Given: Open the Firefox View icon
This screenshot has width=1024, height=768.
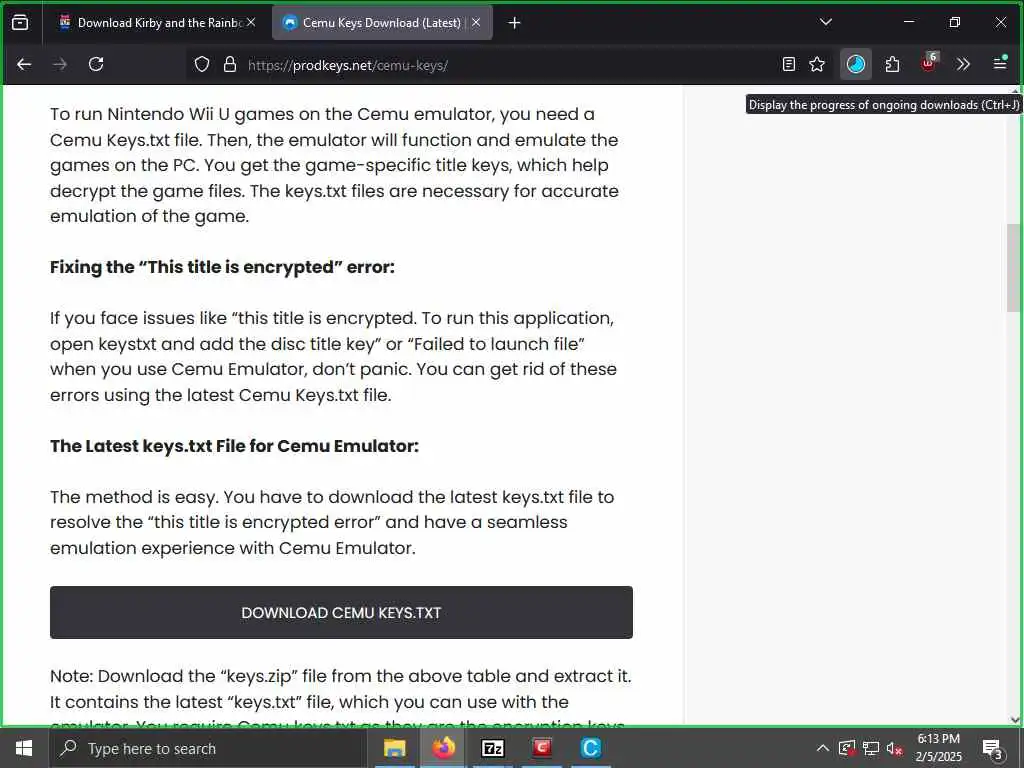Looking at the screenshot, I should click(x=20, y=23).
